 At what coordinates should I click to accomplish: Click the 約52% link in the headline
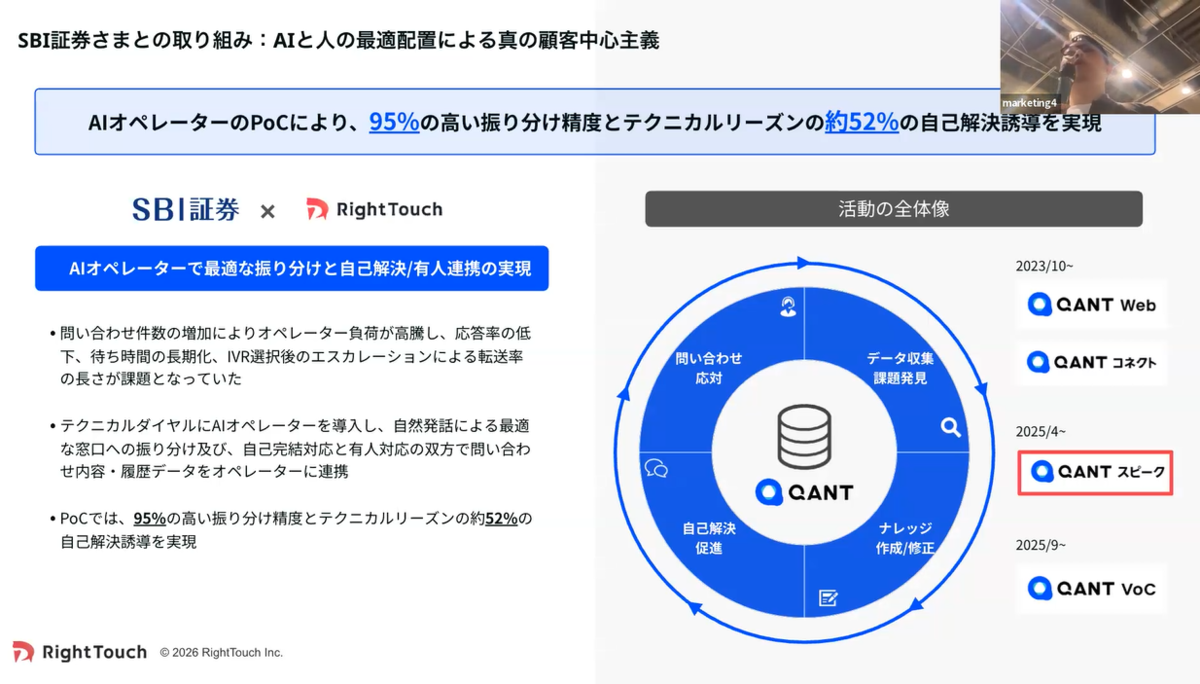pos(861,123)
